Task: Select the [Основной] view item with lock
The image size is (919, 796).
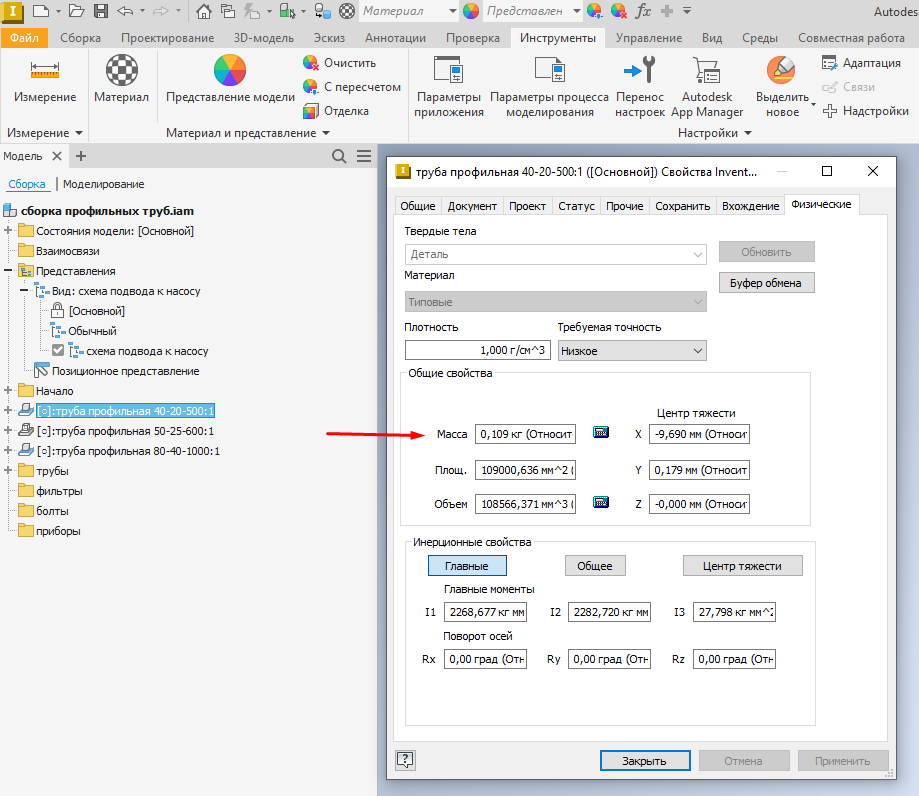Action: point(97,311)
